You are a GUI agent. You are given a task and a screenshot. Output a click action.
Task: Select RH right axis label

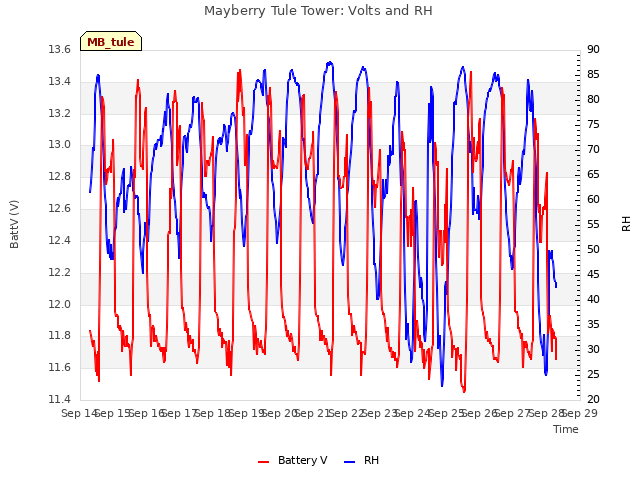626,224
